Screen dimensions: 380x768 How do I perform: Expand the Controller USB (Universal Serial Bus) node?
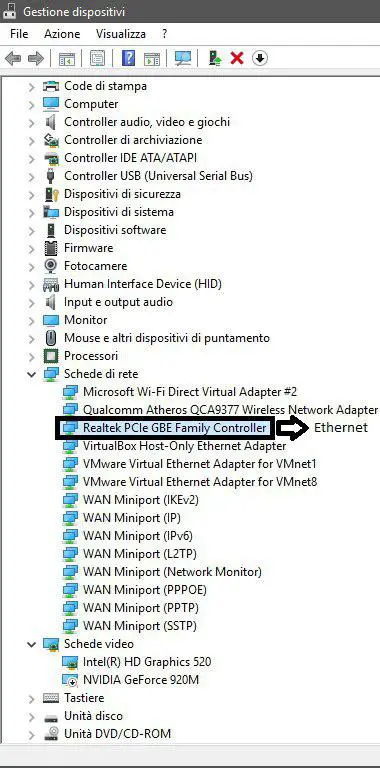click(x=32, y=176)
